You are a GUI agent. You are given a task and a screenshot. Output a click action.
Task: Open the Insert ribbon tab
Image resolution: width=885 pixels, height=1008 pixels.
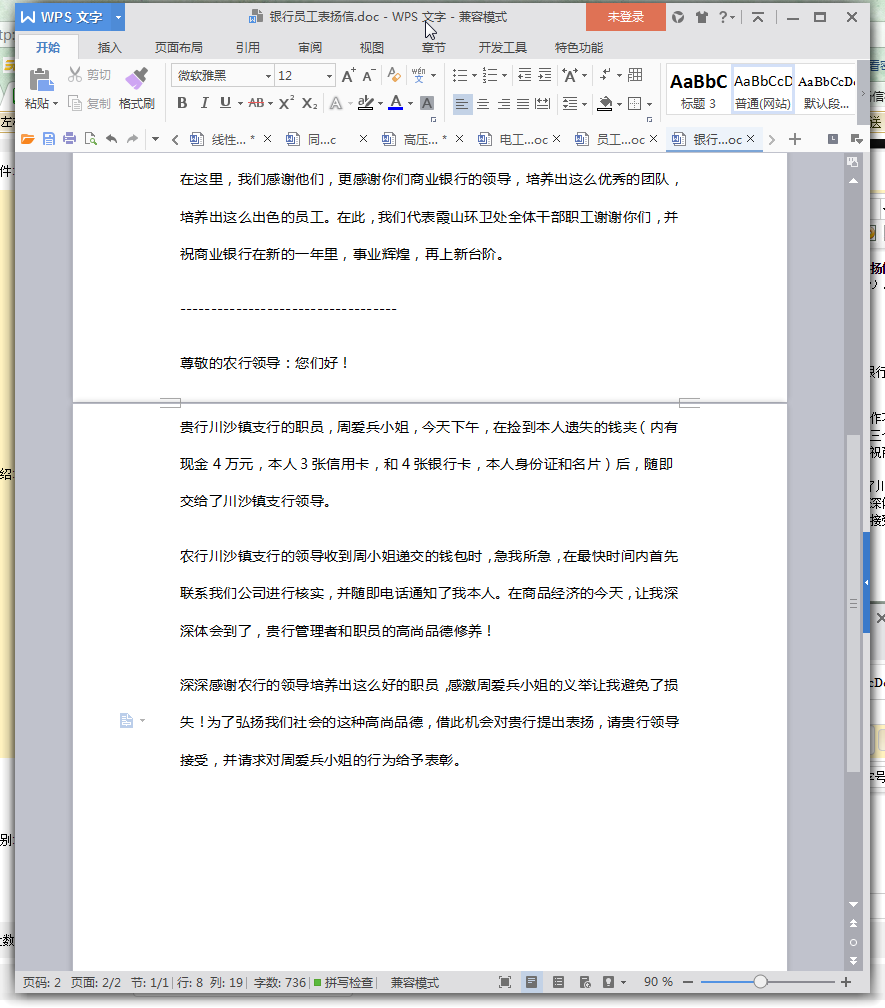click(x=109, y=48)
